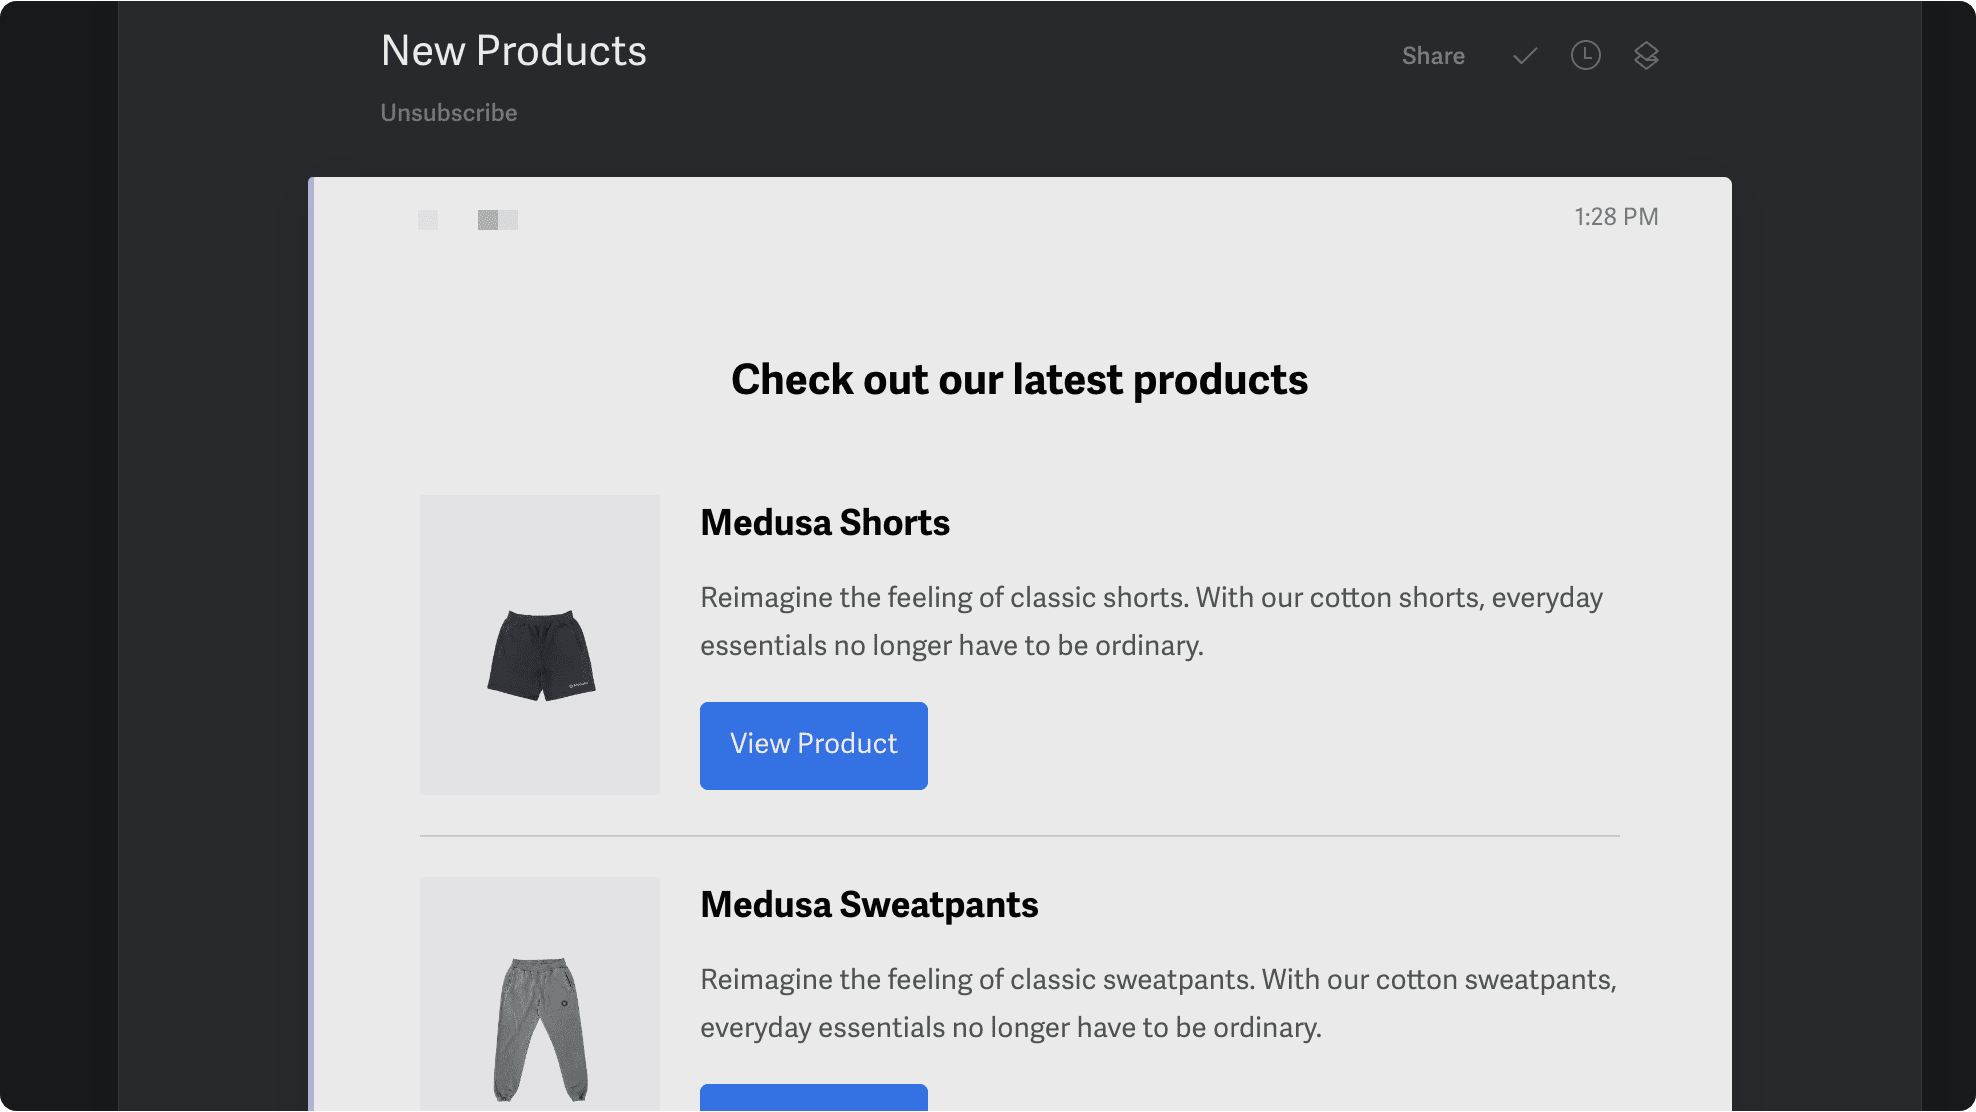
Task: Open the Medusa Shorts product image
Action: coord(539,645)
